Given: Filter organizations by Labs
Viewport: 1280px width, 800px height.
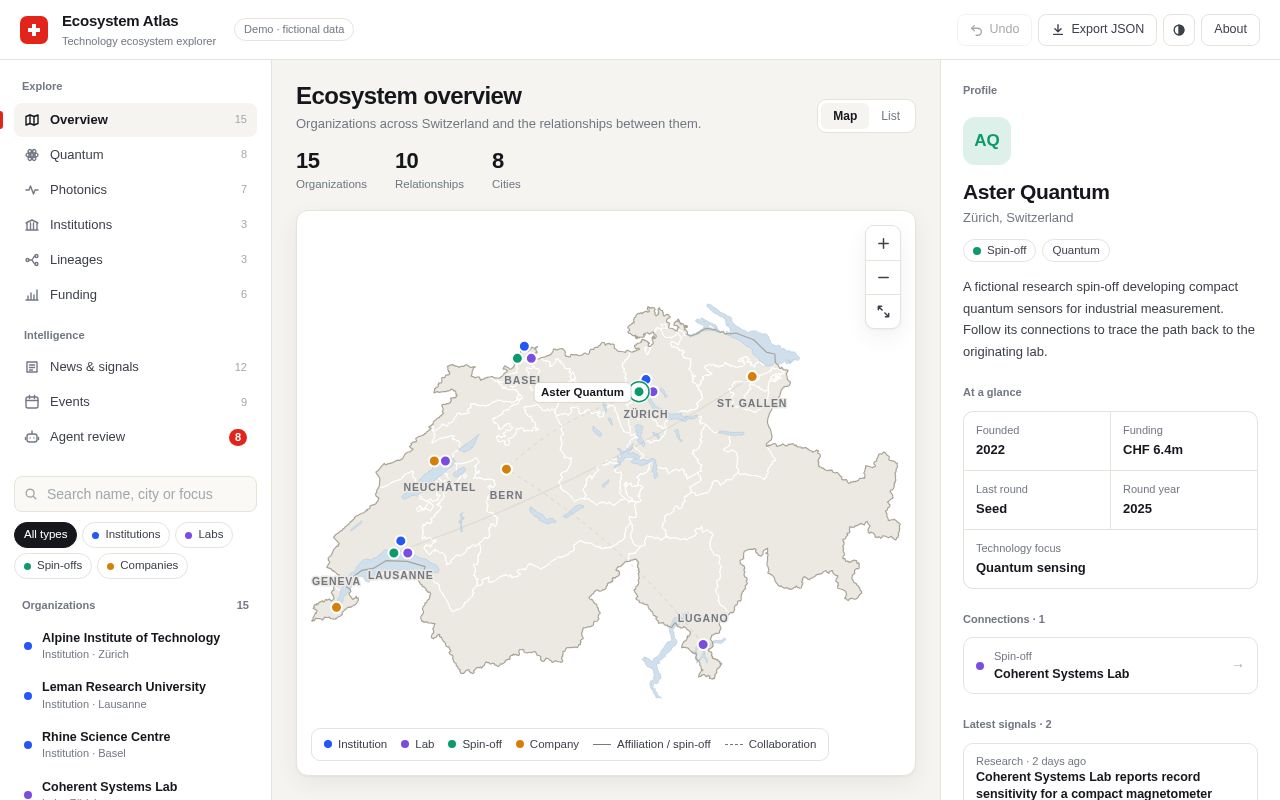Looking at the screenshot, I should [204, 535].
